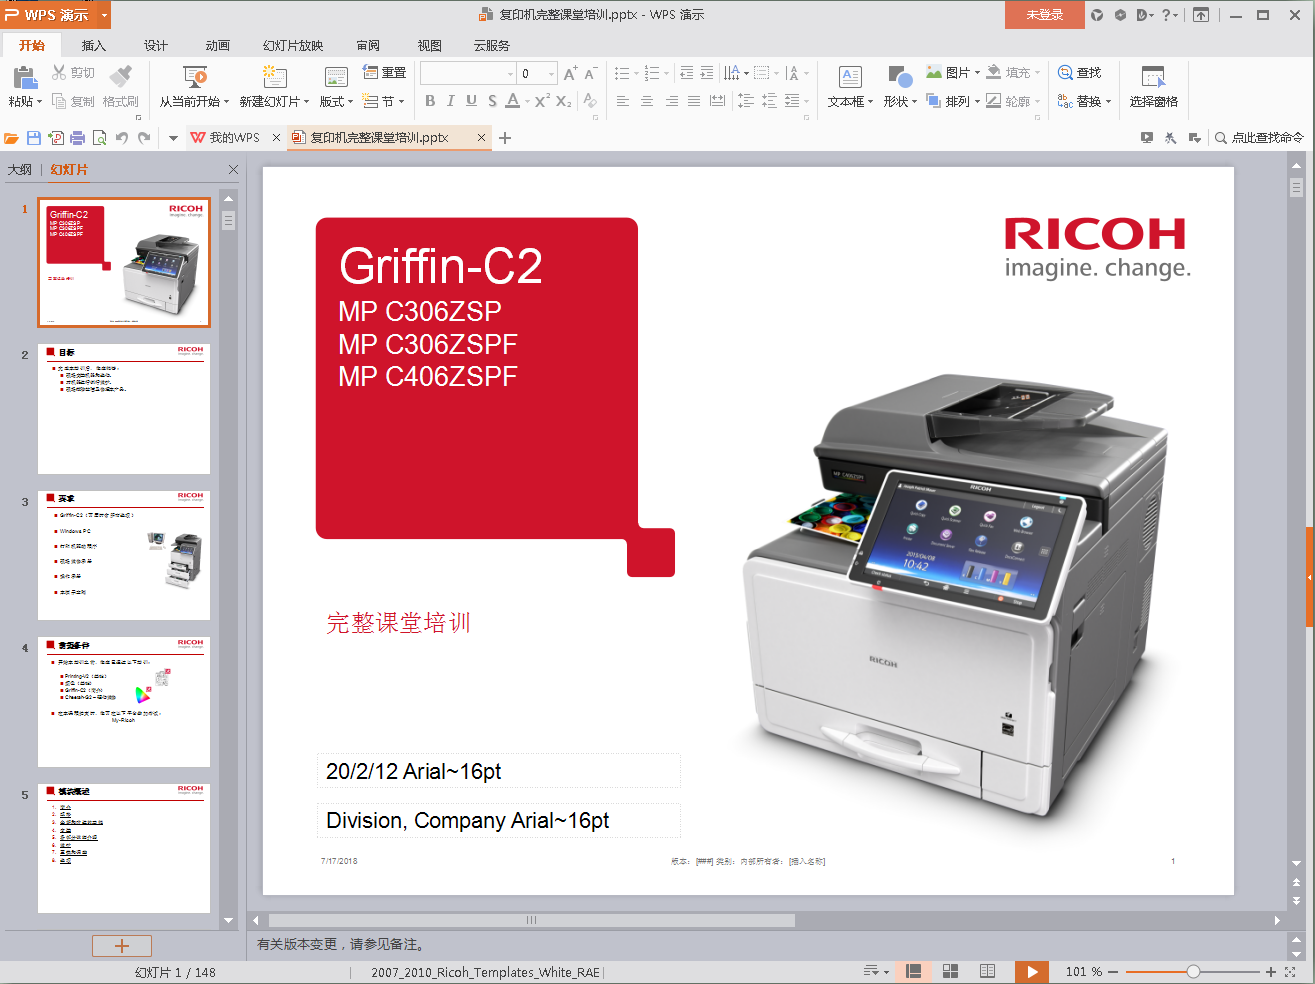Toggle Align Right paragraph alignment
Viewport: 1315px width, 984px height.
coord(671,101)
